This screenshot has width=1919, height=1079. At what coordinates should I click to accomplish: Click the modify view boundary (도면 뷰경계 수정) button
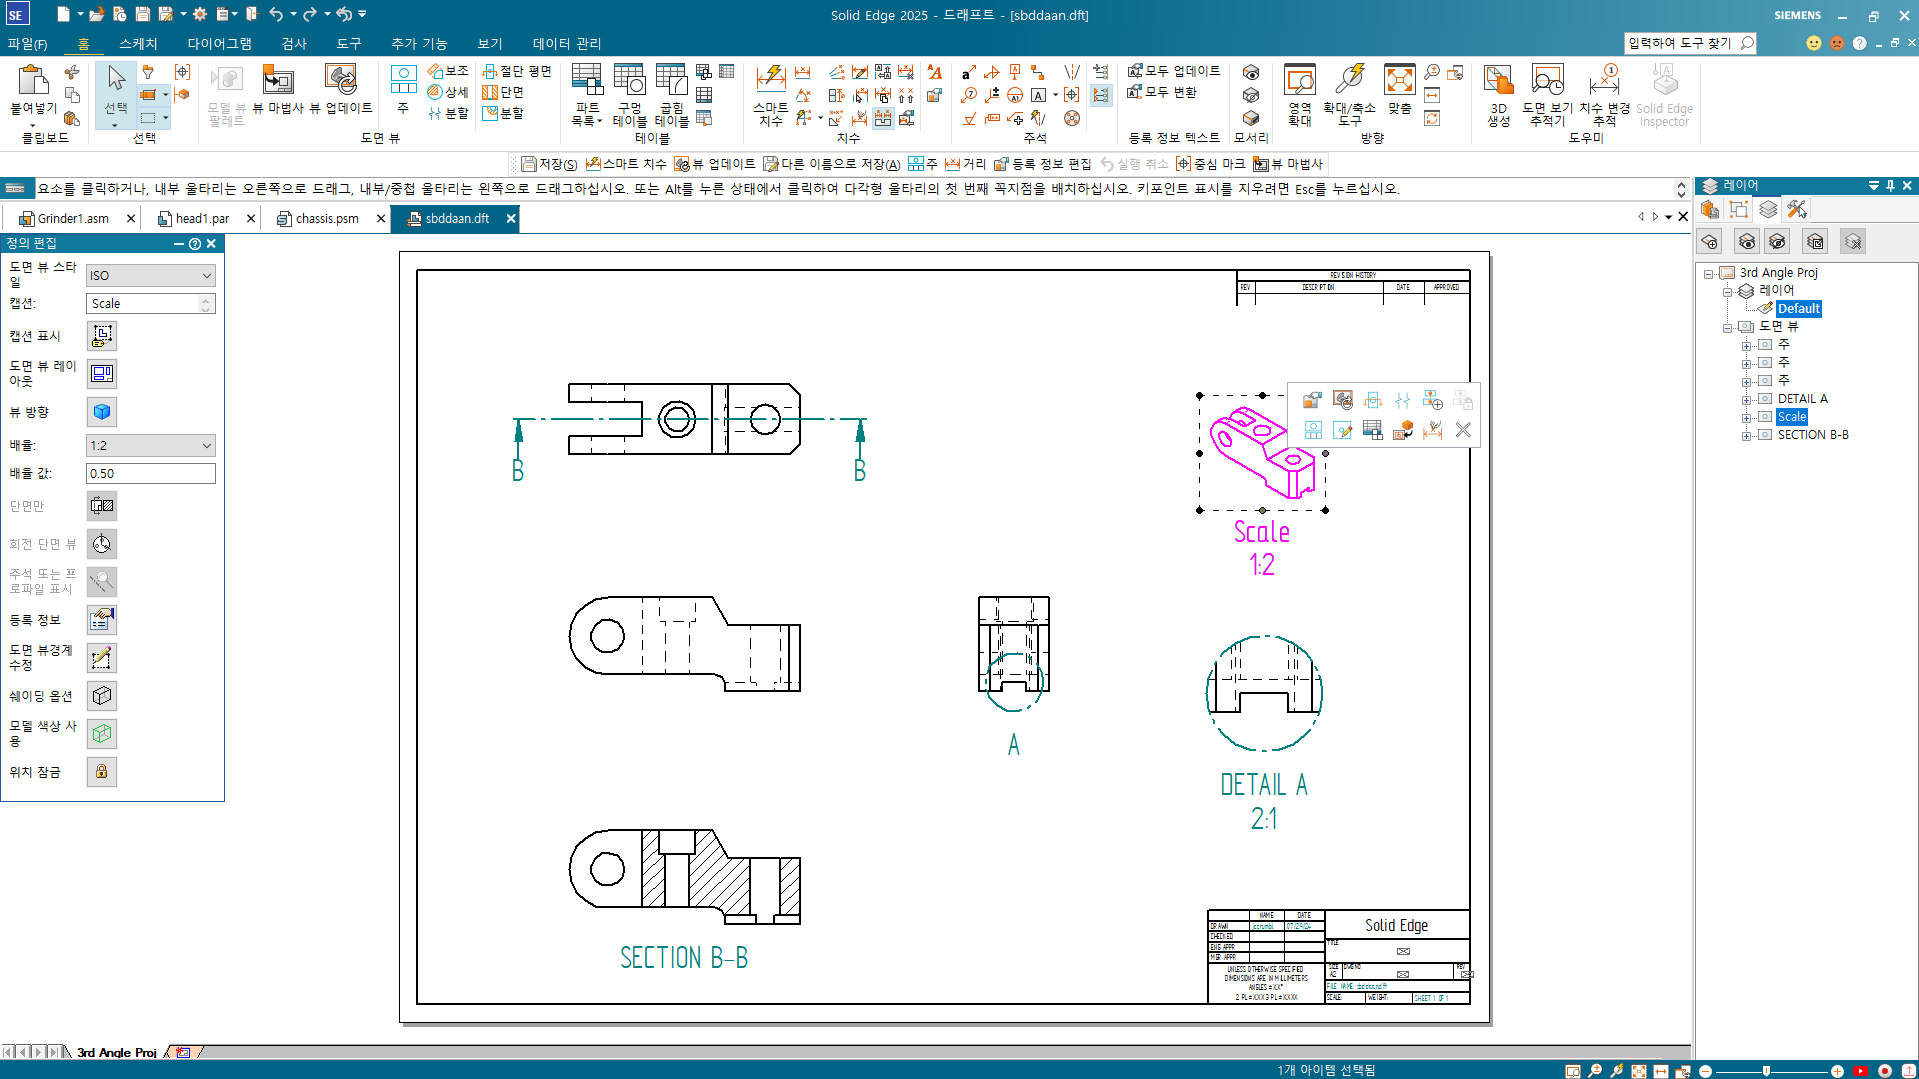(x=102, y=658)
